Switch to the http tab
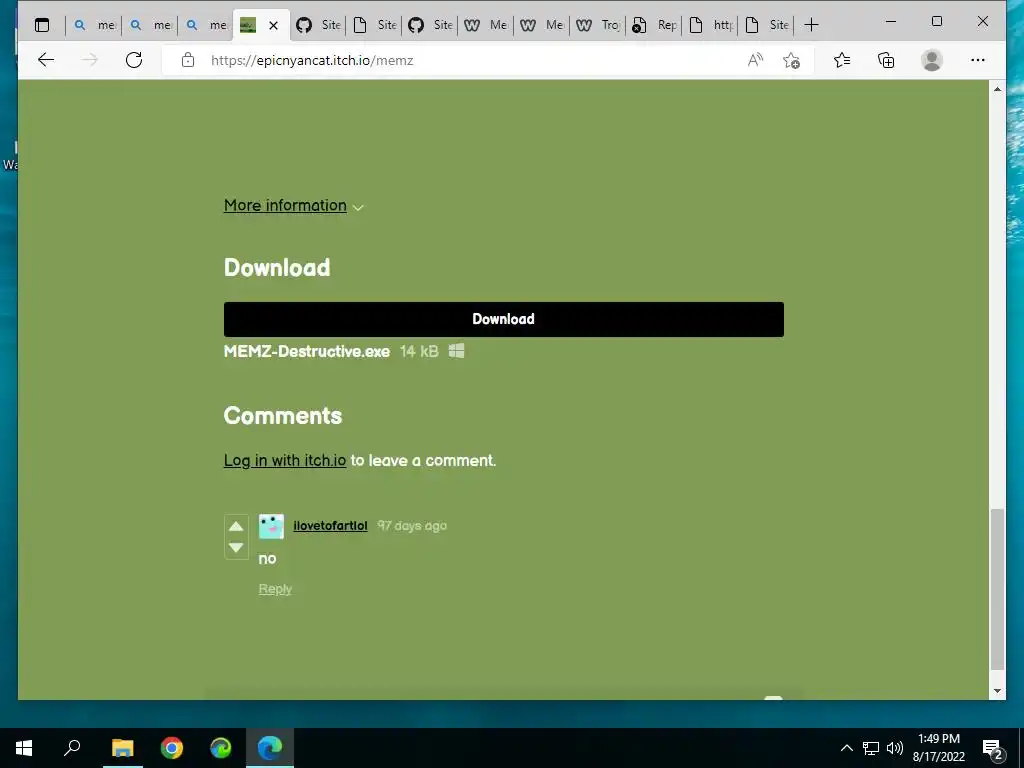The width and height of the screenshot is (1024, 768). point(711,25)
